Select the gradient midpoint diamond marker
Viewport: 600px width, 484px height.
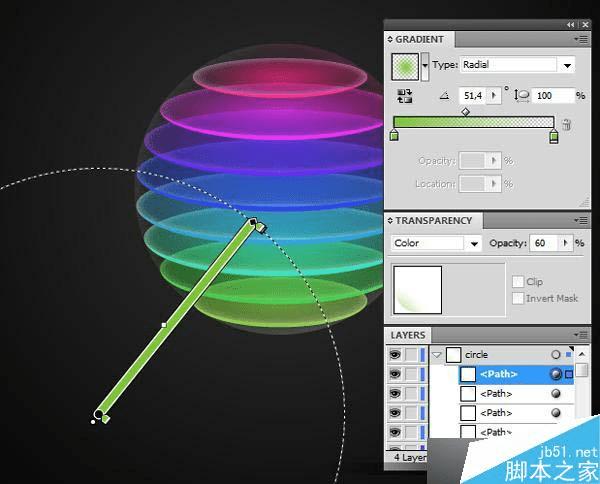465,112
